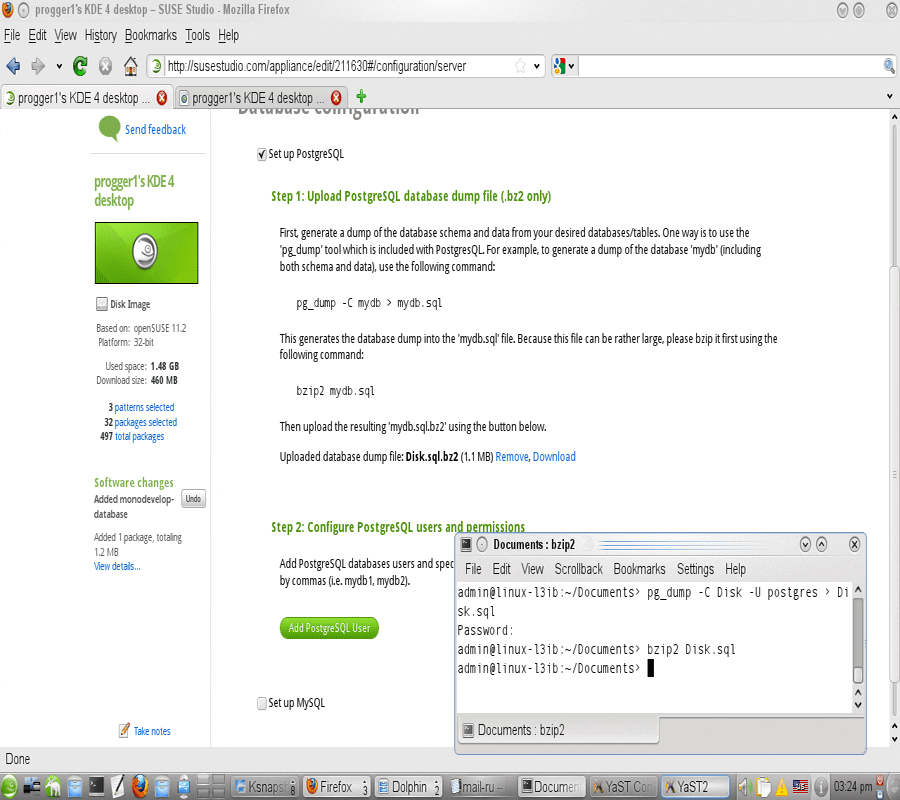
Task: Click the Firefox forward arrow
Action: click(38, 67)
